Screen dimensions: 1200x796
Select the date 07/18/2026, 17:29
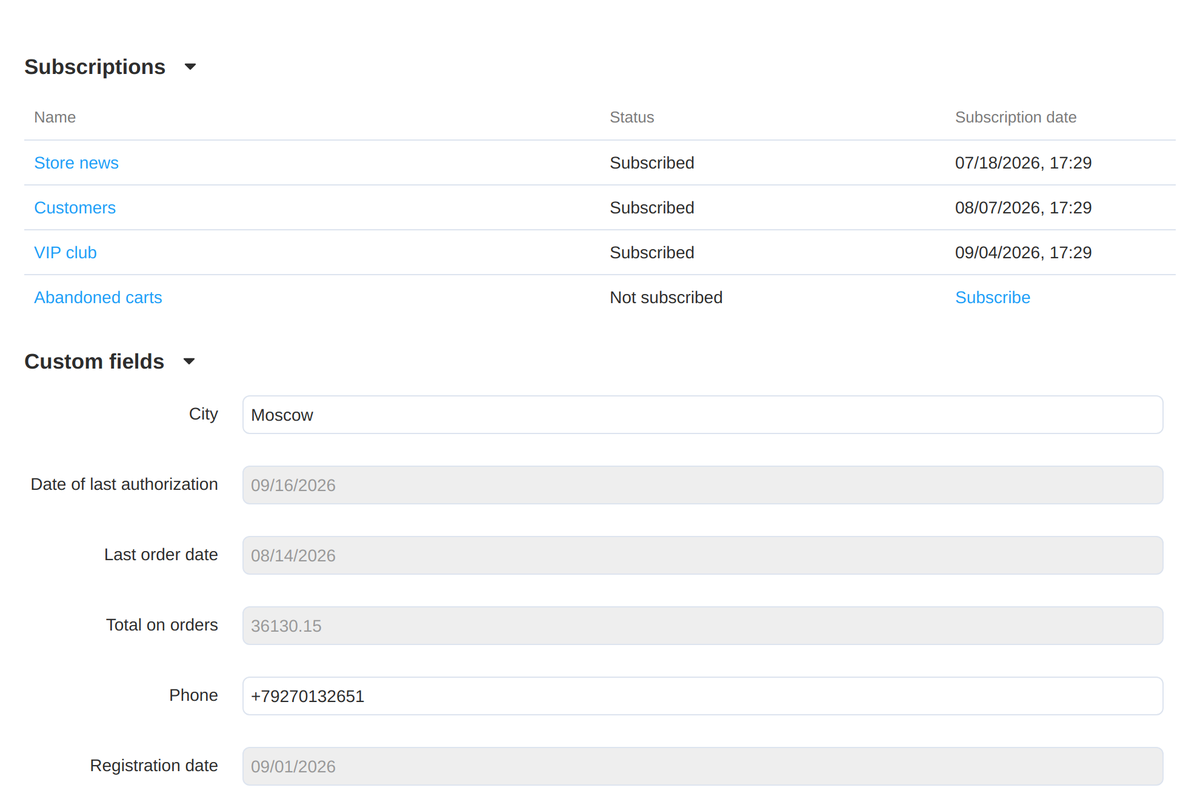click(1023, 163)
